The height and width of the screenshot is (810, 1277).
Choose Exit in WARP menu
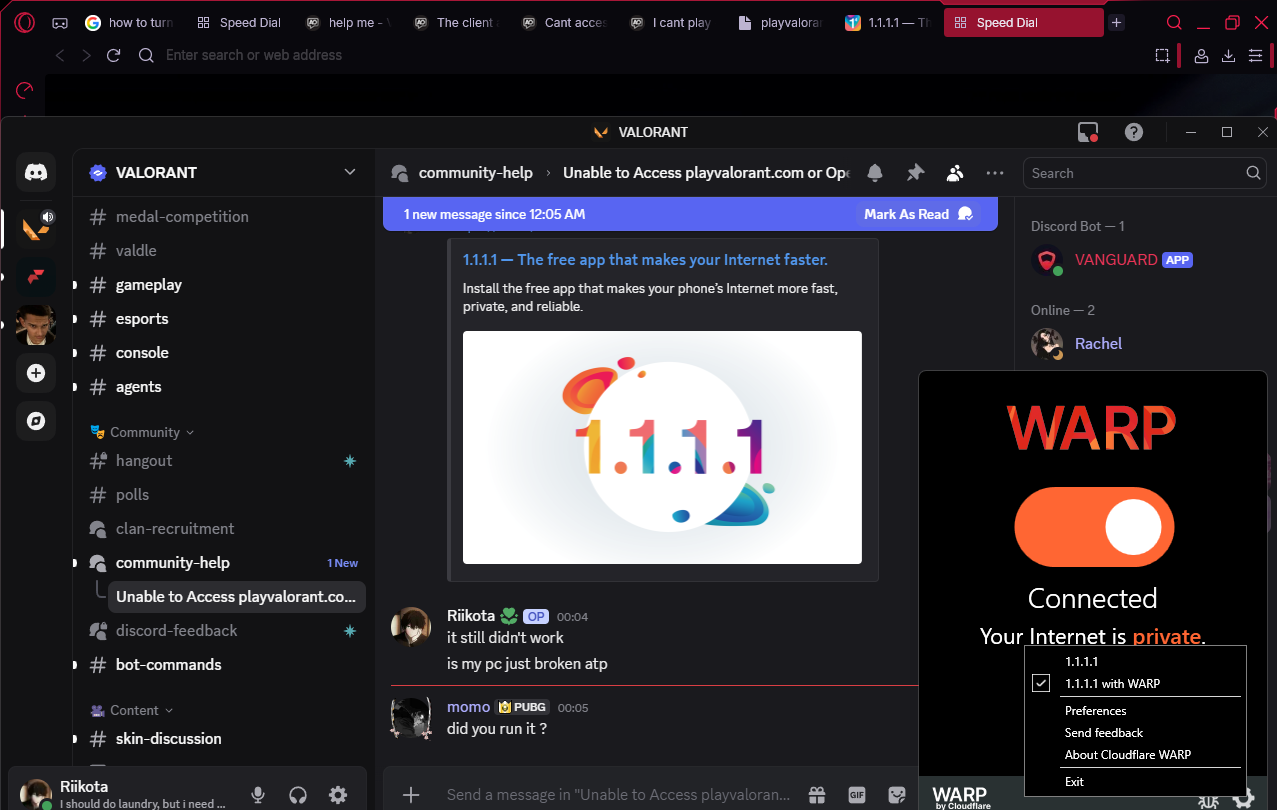(1074, 782)
